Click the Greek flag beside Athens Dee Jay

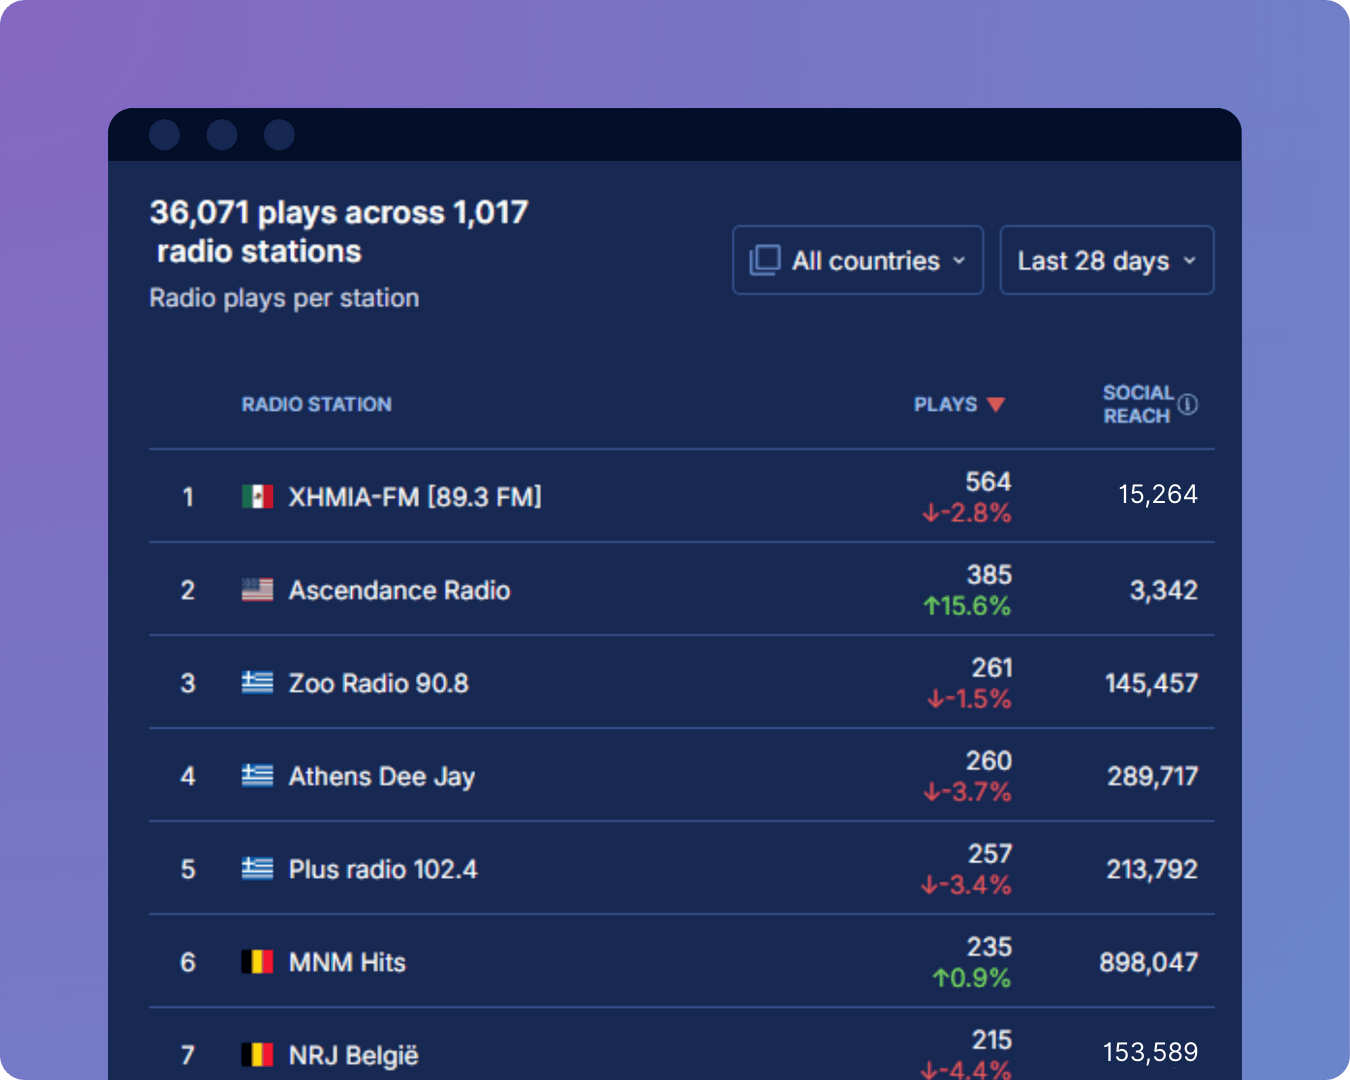click(257, 776)
